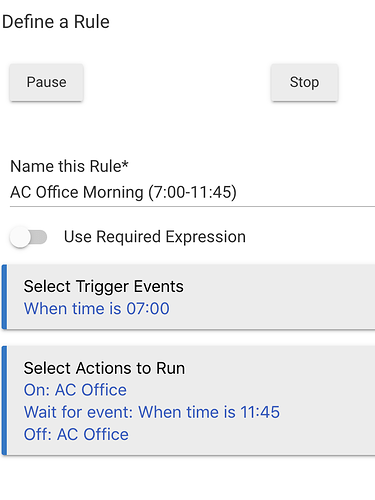375x500 pixels.
Task: Open the Select Actions to Run section
Action: [104, 368]
